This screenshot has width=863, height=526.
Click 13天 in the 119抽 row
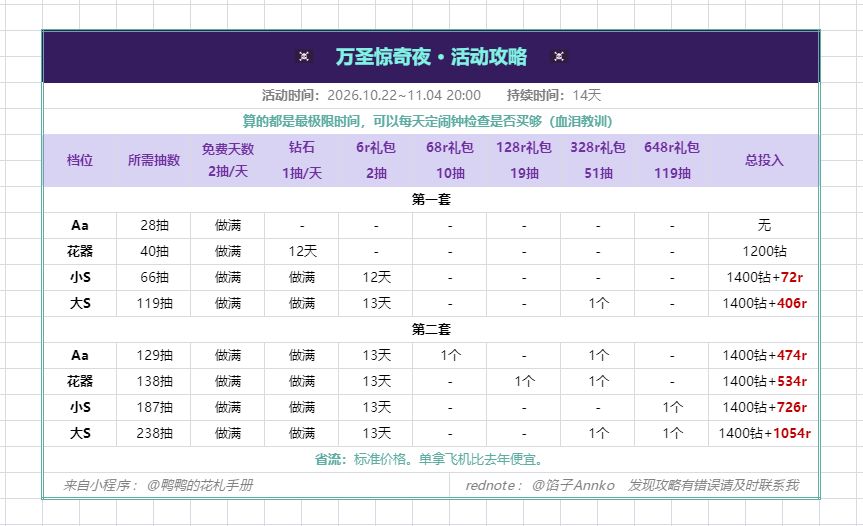(376, 303)
